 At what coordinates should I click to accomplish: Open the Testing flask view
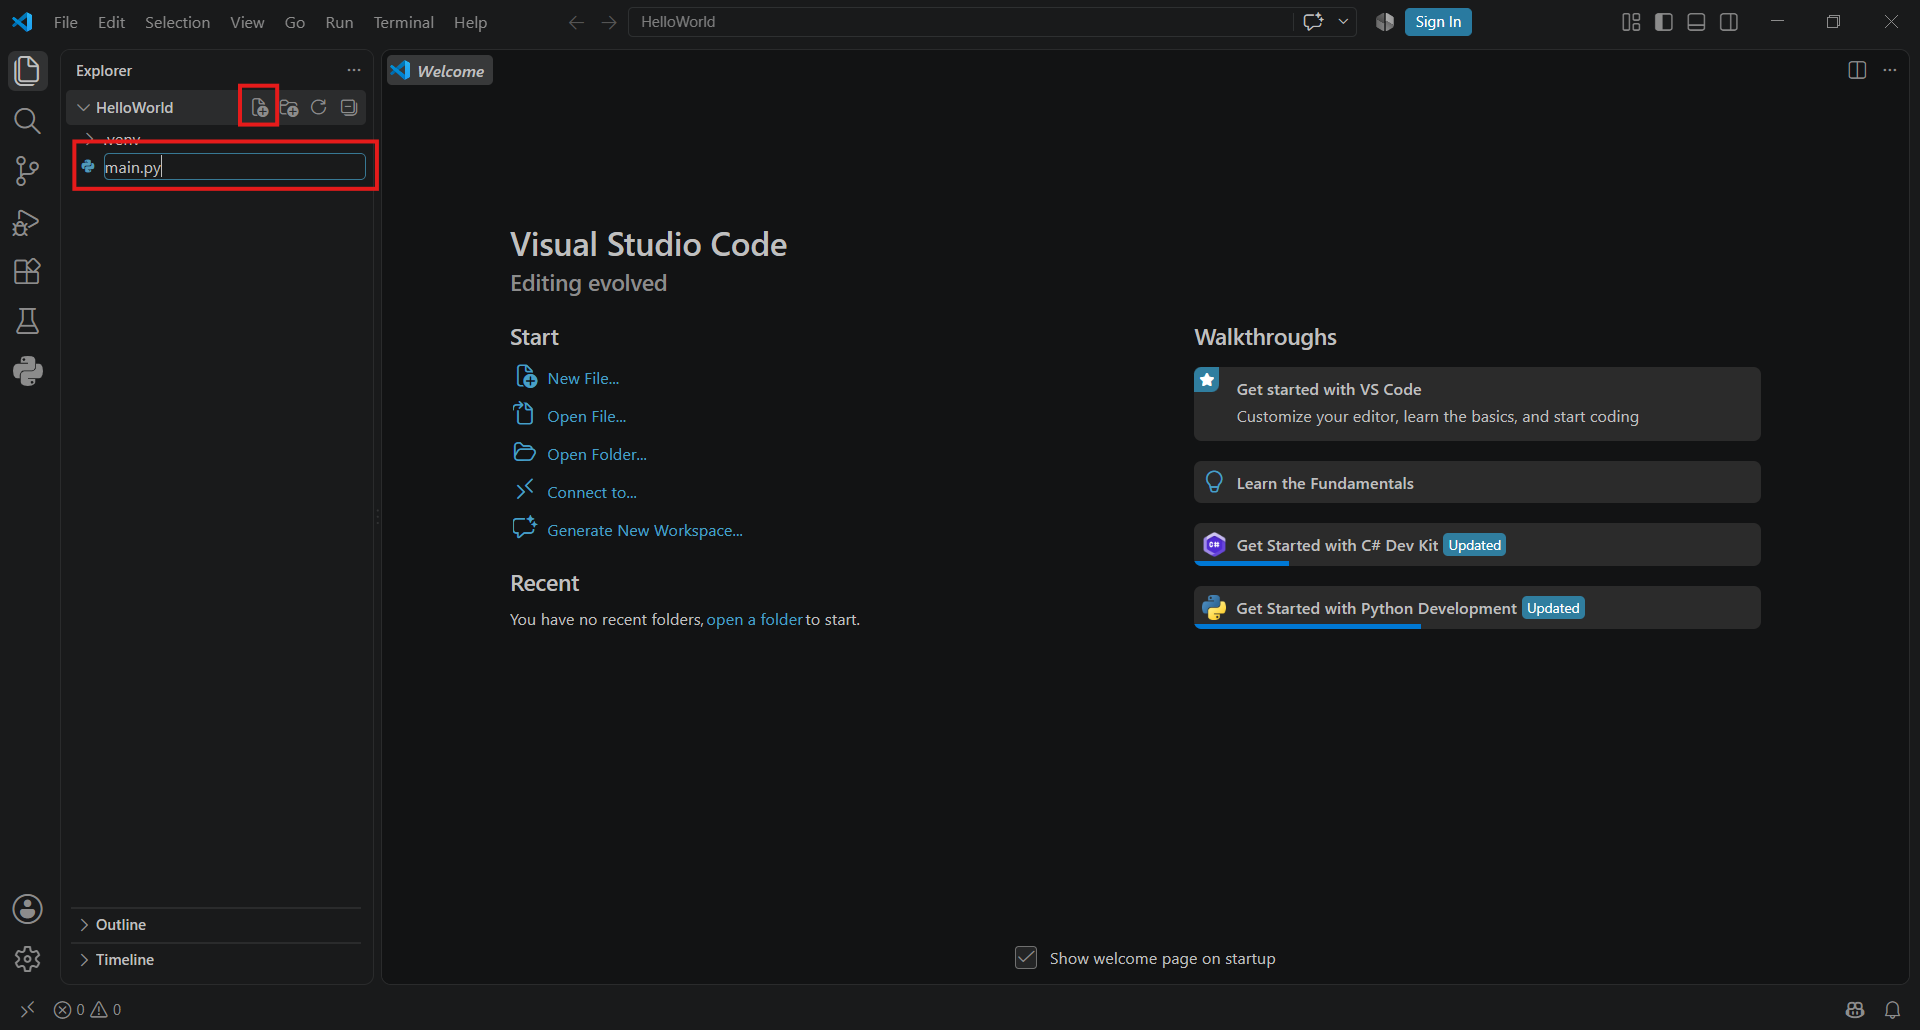[x=27, y=321]
